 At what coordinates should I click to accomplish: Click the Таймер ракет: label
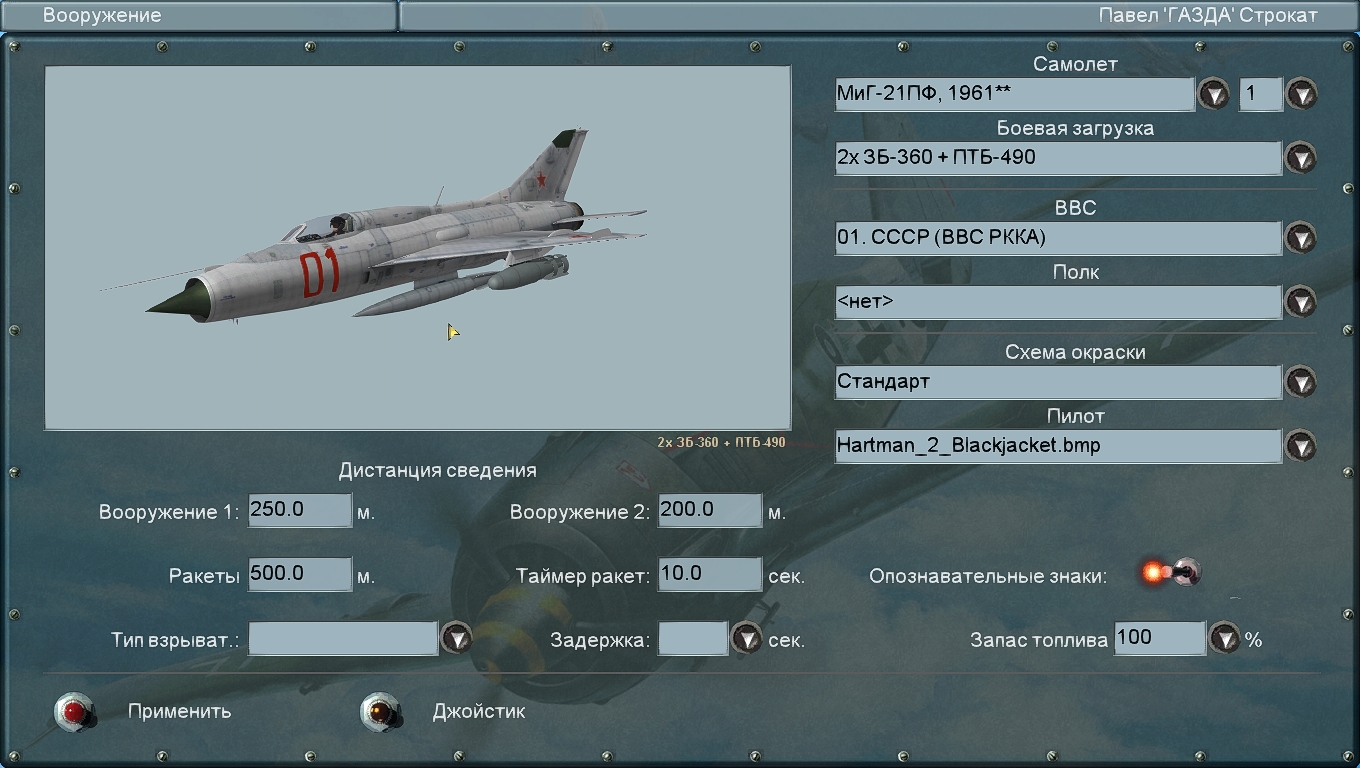pyautogui.click(x=583, y=576)
